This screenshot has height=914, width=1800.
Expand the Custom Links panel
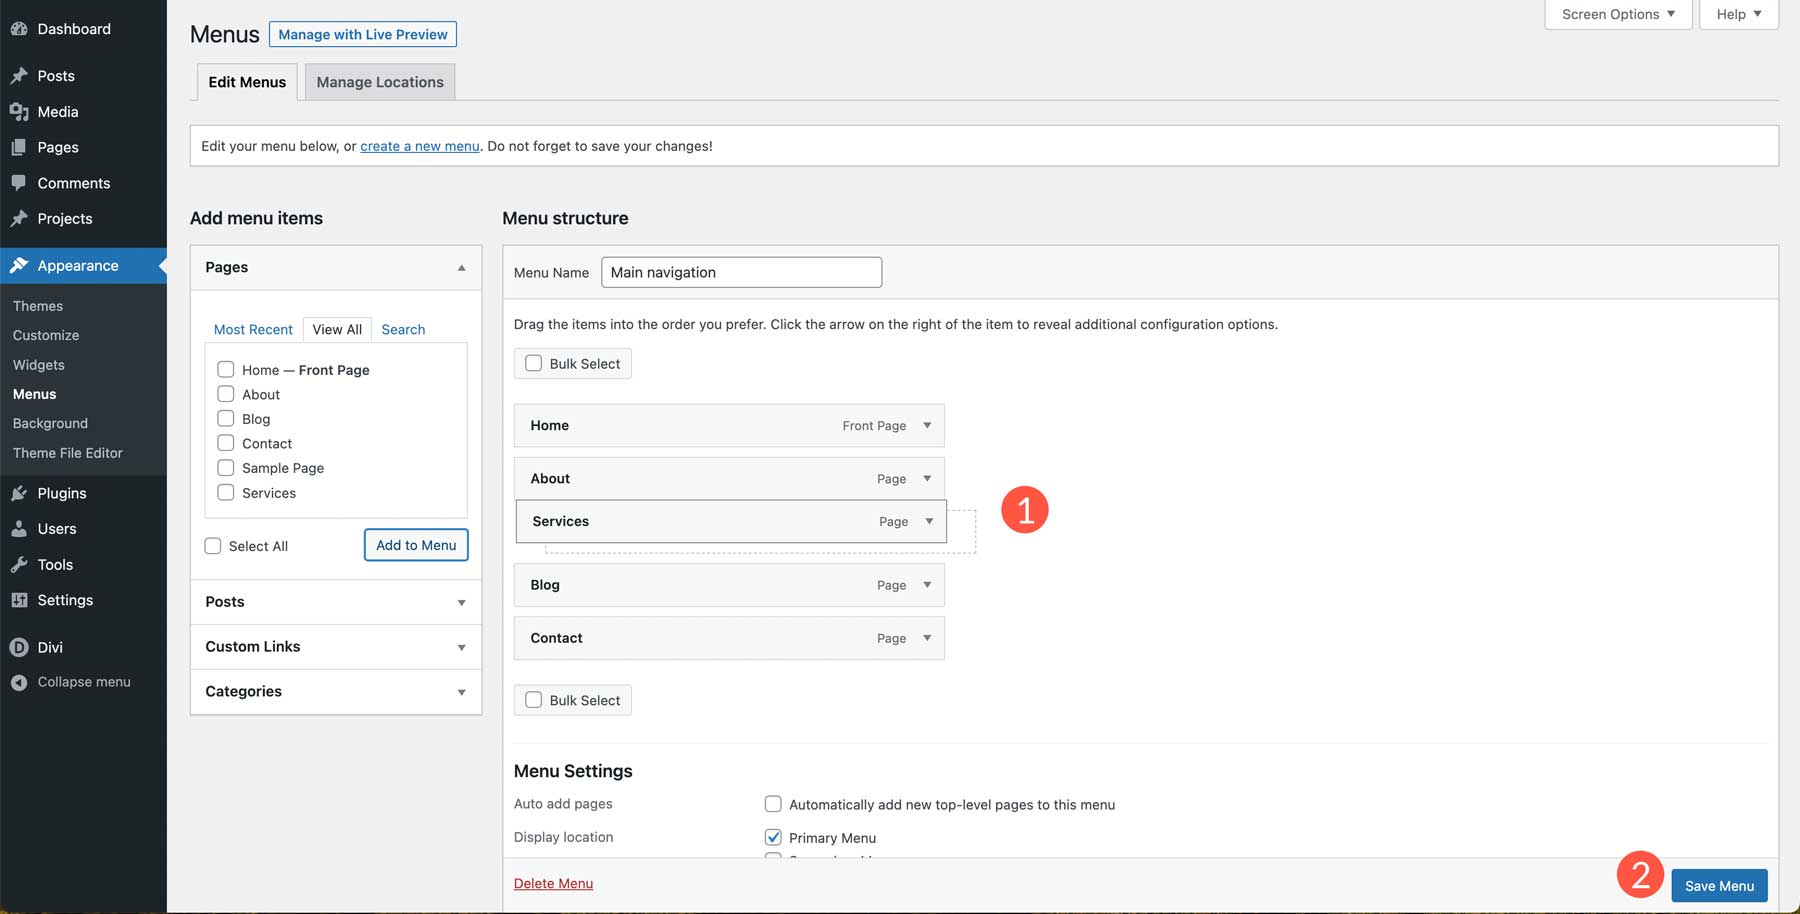[x=461, y=648]
